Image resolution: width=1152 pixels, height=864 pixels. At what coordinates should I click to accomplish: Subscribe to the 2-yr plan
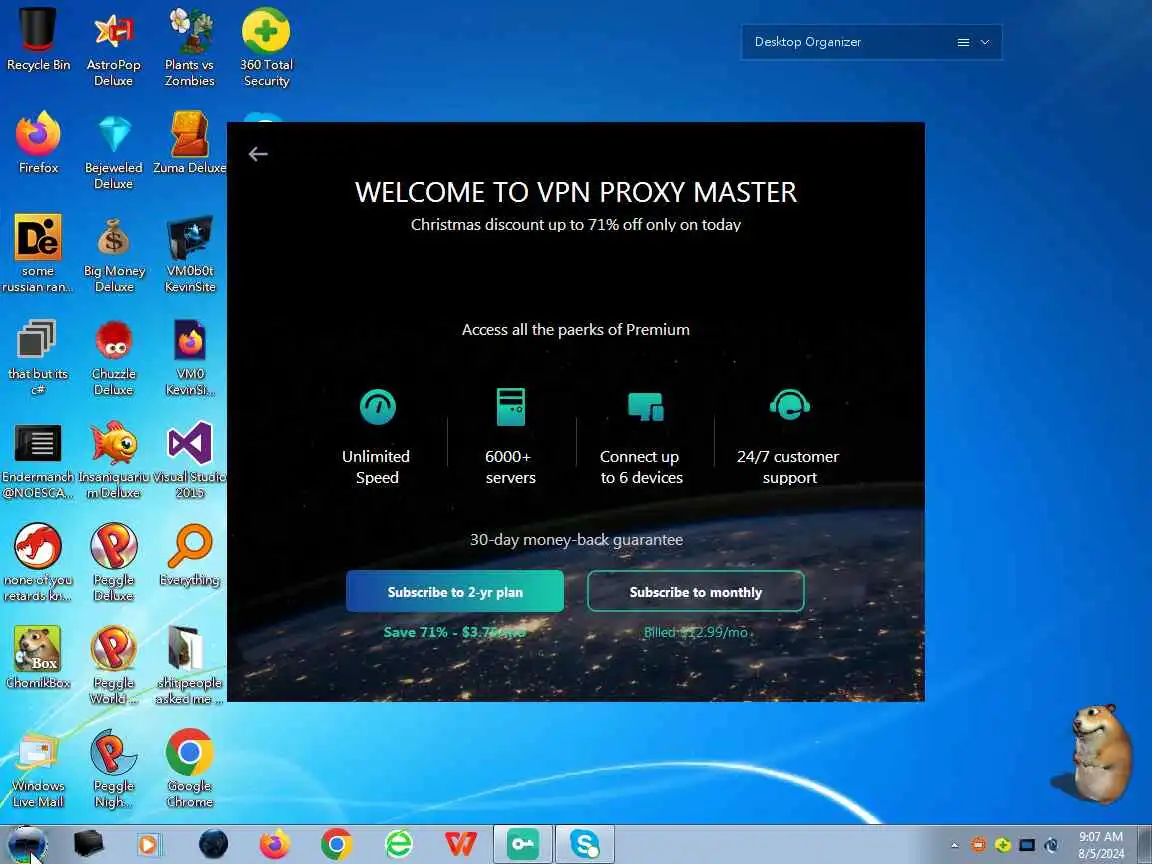click(455, 591)
